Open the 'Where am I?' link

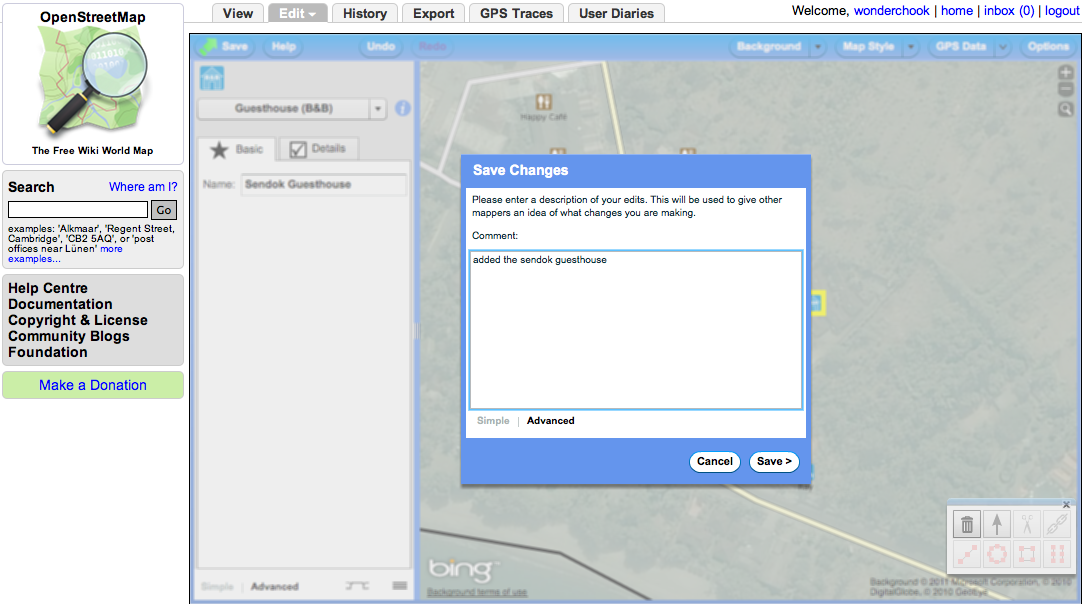pos(143,187)
